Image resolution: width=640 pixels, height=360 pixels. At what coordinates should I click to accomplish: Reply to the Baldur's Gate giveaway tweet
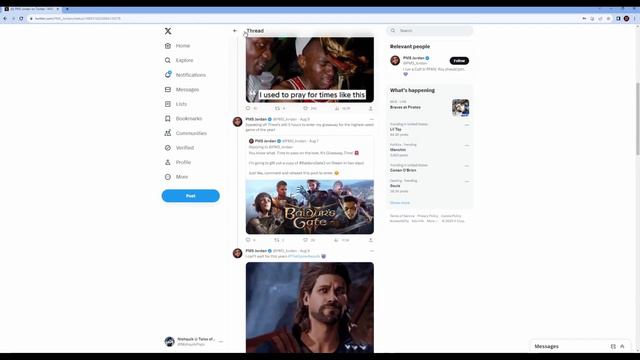248,240
